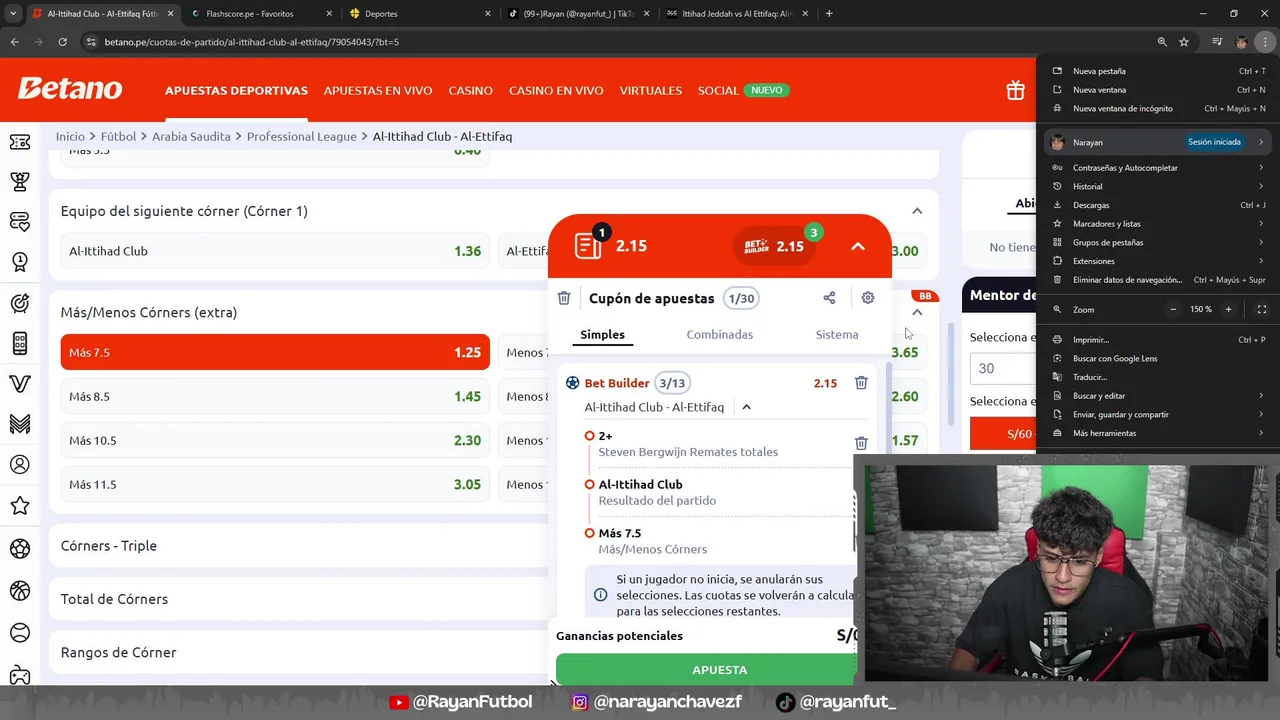This screenshot has width=1280, height=720.
Task: Click the browser zoom magnifier in address bar
Action: coord(1162,42)
